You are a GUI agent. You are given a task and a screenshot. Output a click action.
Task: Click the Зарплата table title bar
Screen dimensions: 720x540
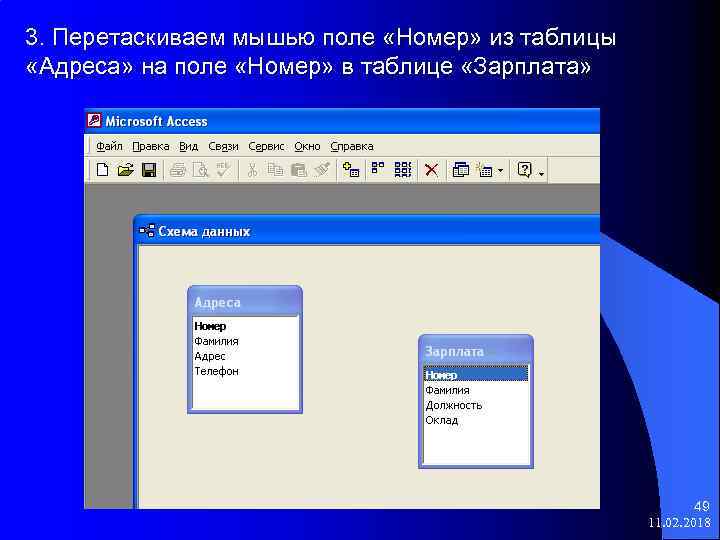[x=476, y=351]
